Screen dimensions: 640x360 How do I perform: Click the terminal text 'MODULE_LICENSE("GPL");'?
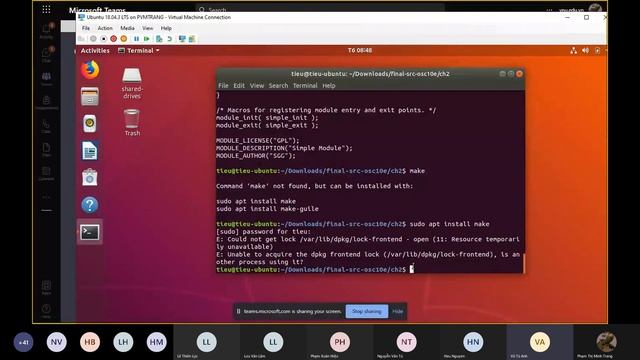[258, 140]
